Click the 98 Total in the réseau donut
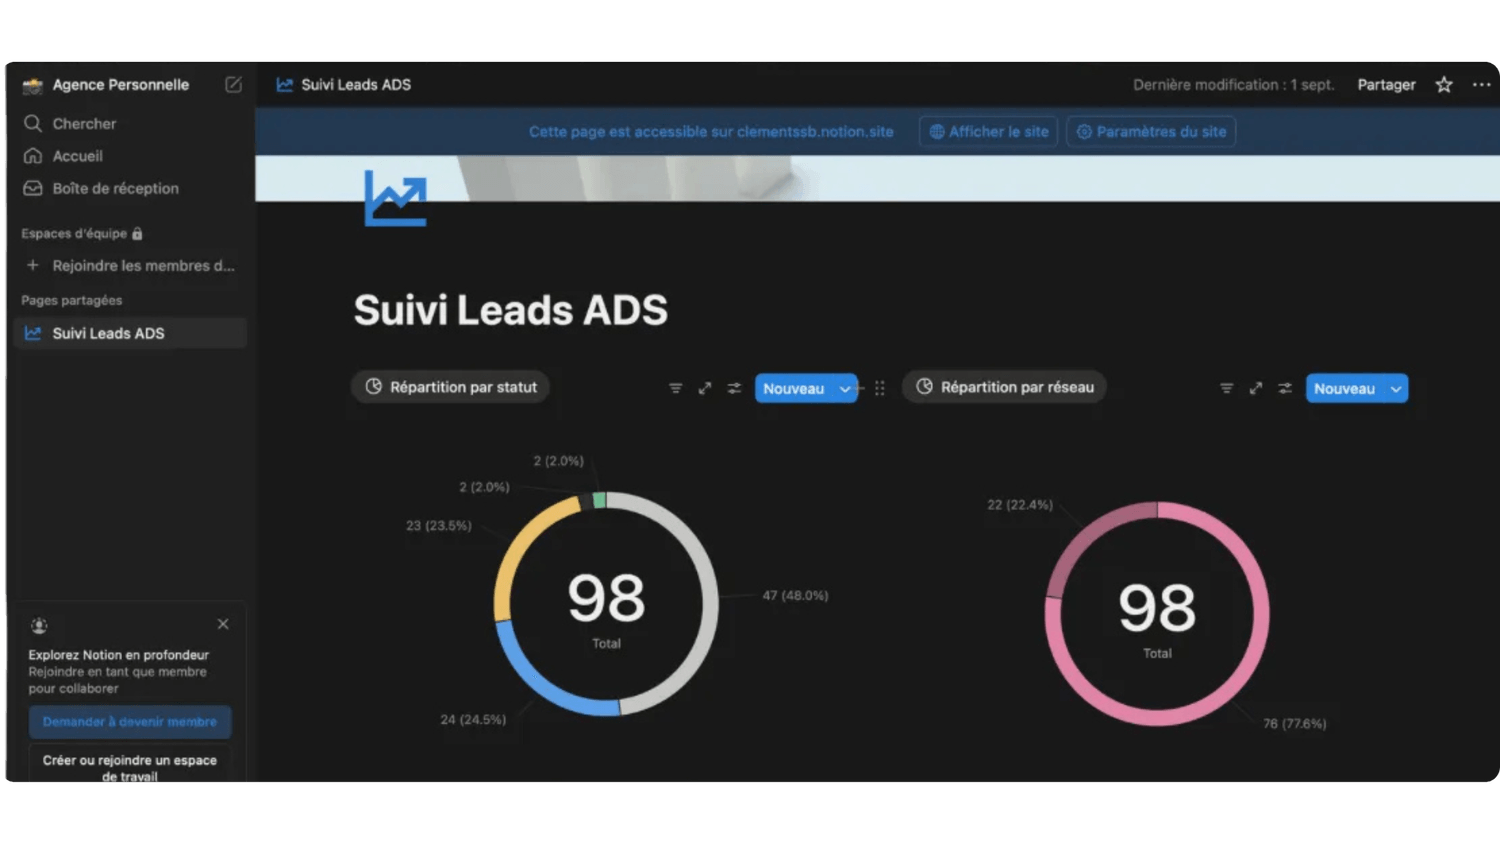The image size is (1500, 844). click(x=1157, y=618)
